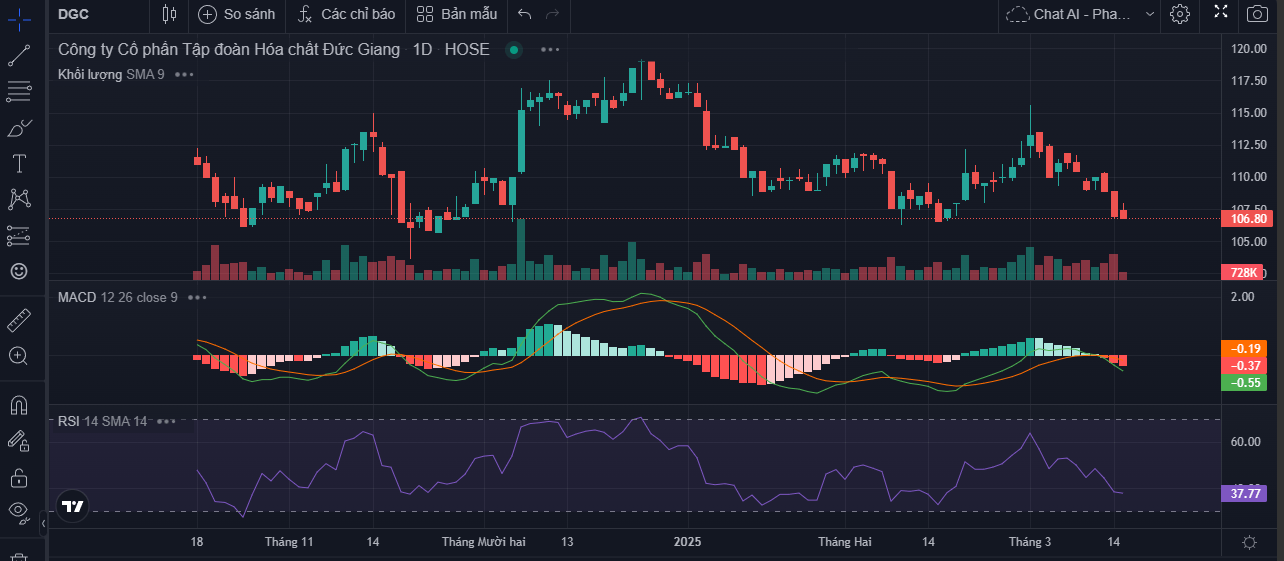1284x561 pixels.
Task: Open RSI indicator more options dots
Action: (x=166, y=422)
